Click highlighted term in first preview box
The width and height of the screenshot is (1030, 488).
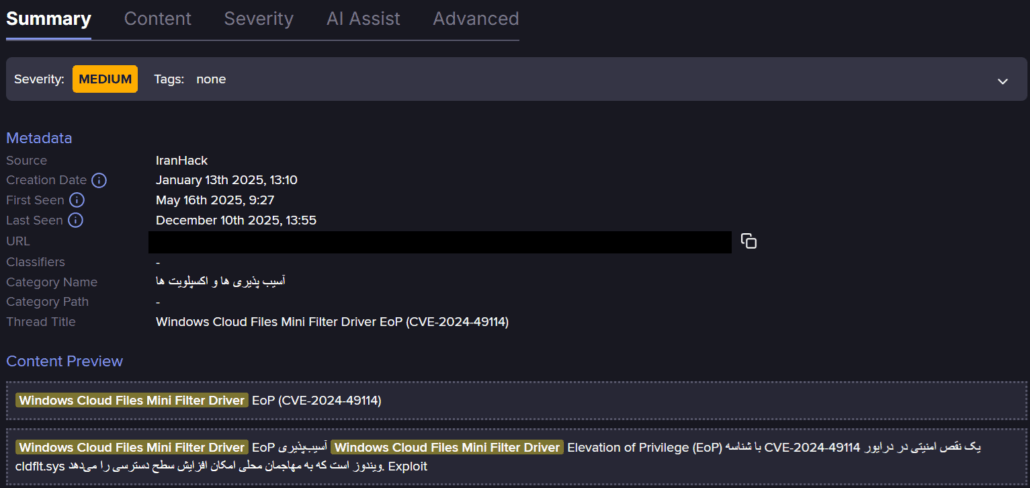(131, 400)
